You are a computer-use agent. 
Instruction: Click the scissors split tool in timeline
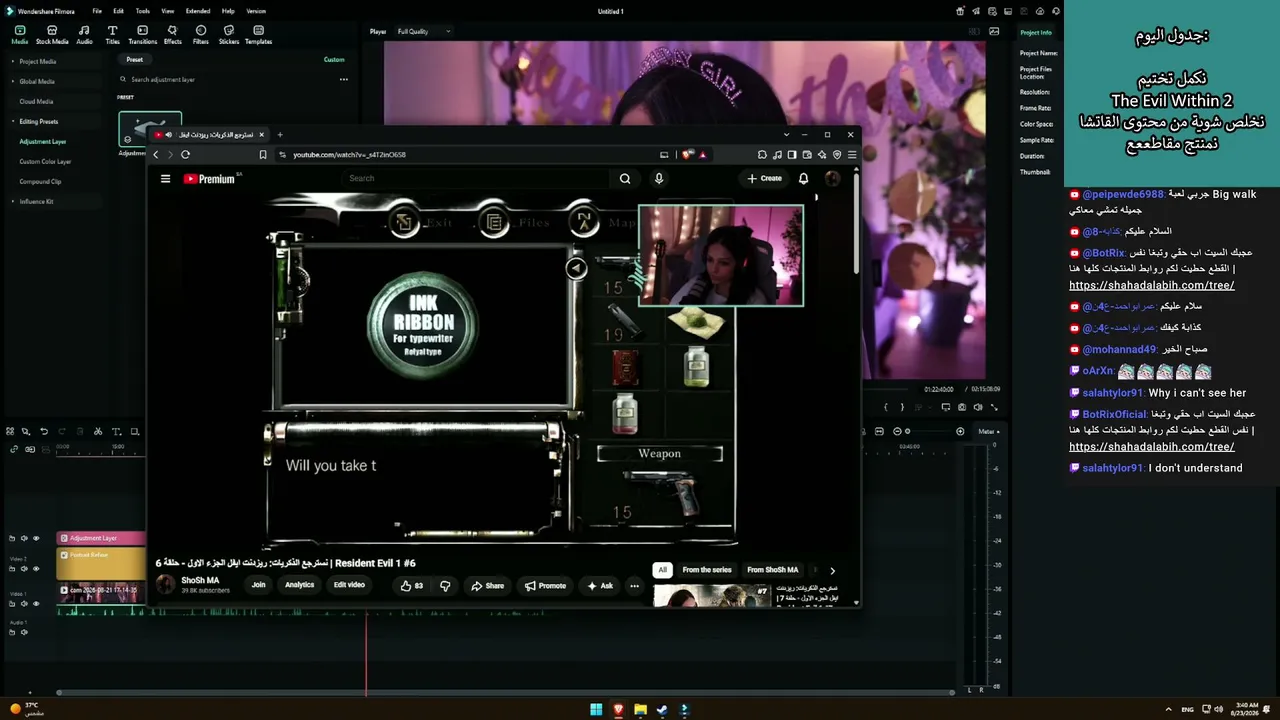97,432
